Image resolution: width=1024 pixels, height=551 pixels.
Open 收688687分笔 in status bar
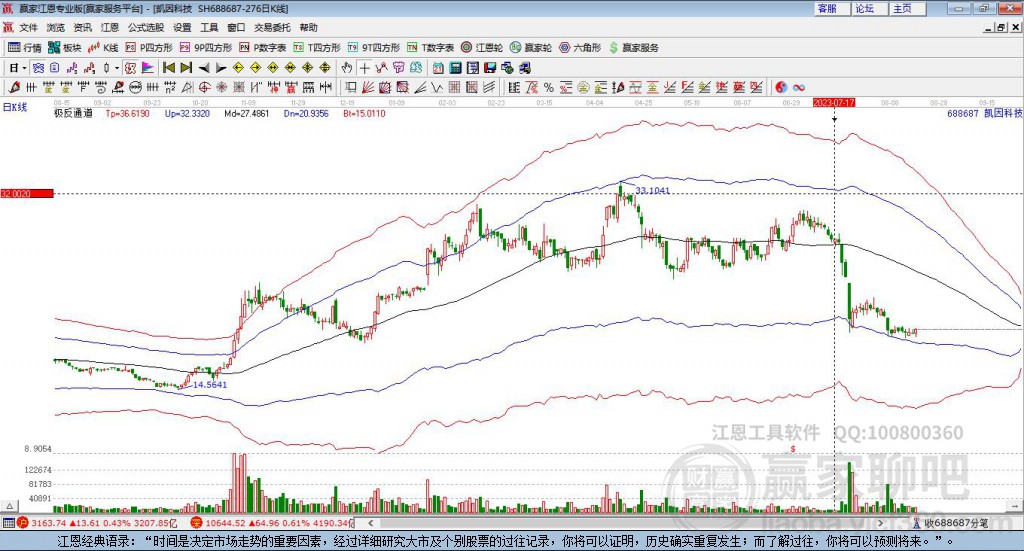pyautogui.click(x=951, y=523)
